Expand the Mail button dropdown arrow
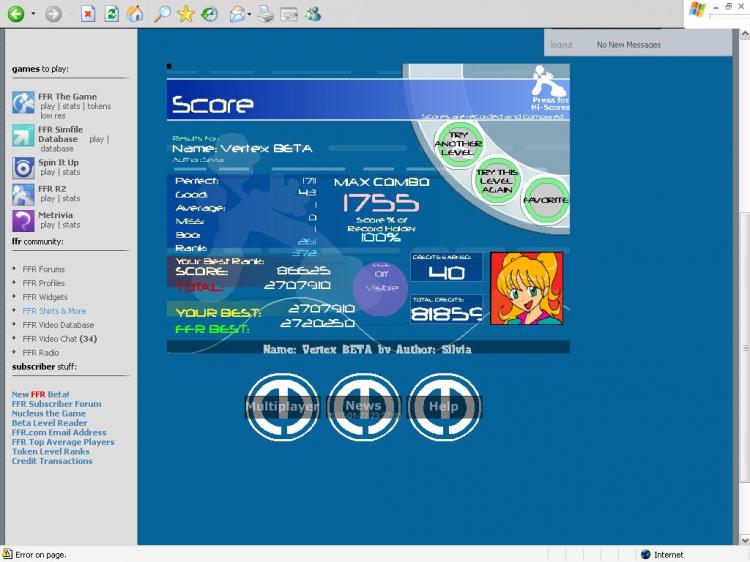 click(249, 14)
